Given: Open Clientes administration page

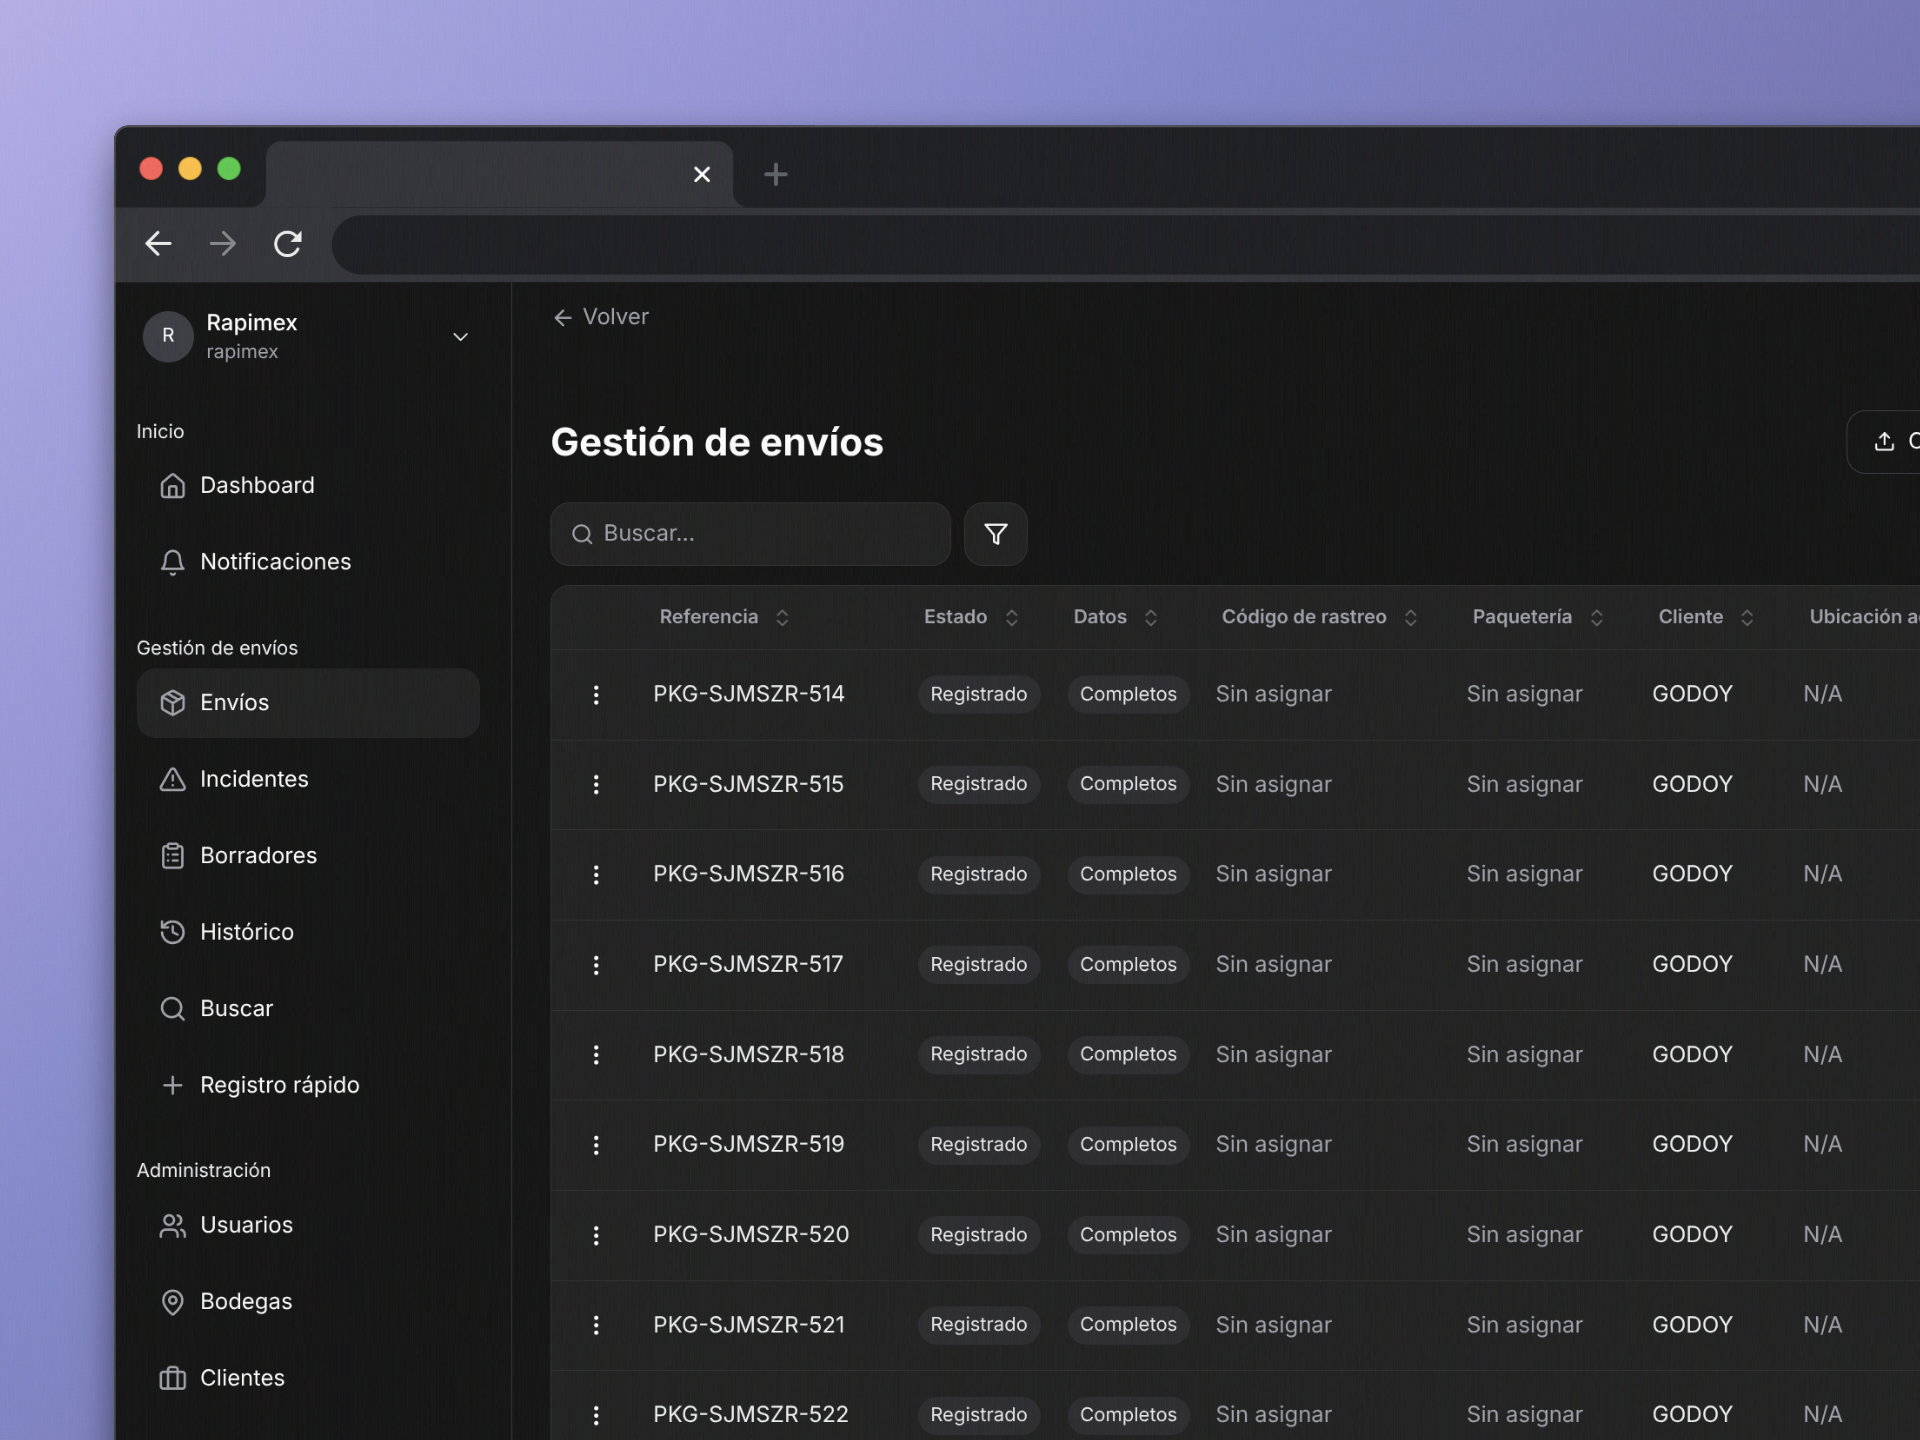Looking at the screenshot, I should coord(308,1378).
